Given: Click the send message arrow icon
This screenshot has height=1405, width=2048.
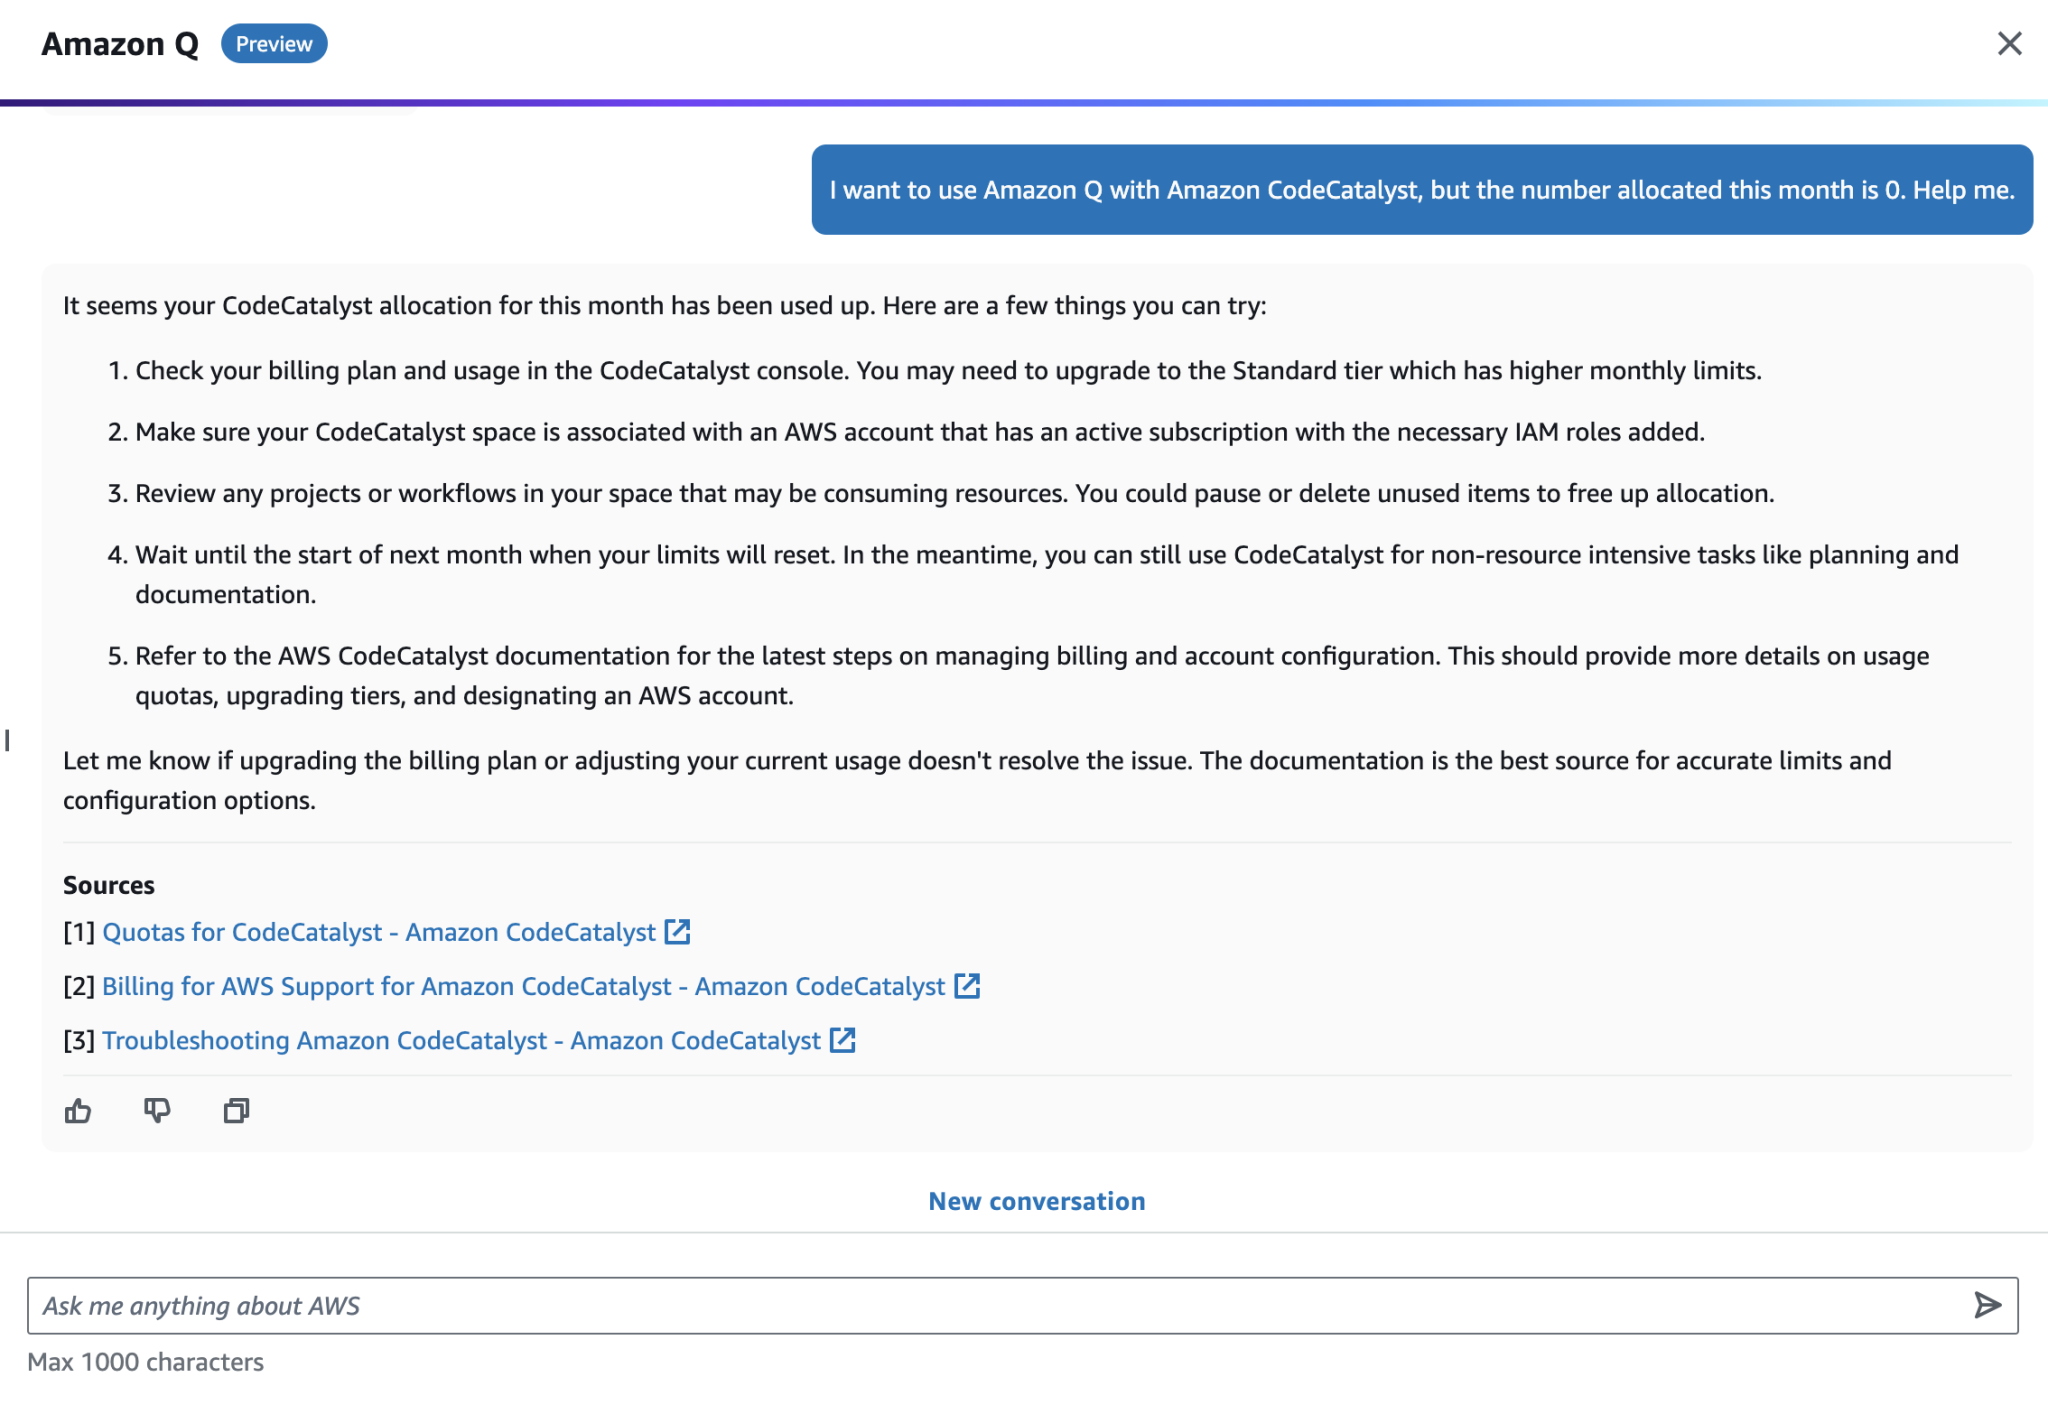Looking at the screenshot, I should [1988, 1305].
